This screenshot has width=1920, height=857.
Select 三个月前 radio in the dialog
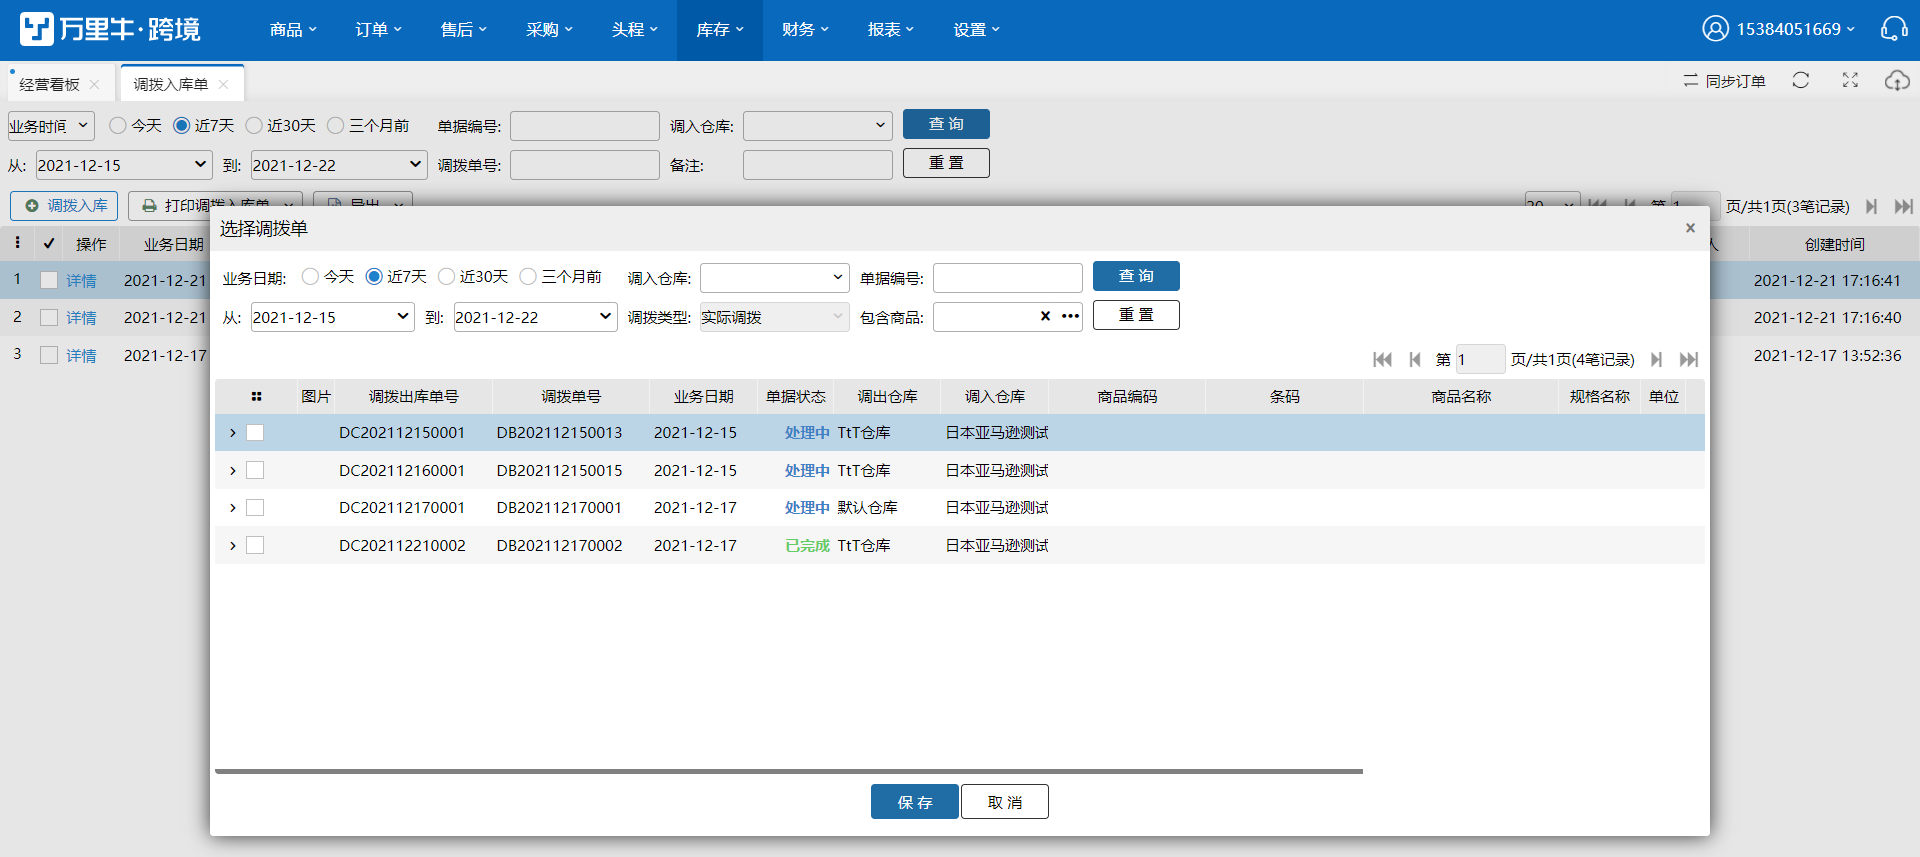coord(528,276)
